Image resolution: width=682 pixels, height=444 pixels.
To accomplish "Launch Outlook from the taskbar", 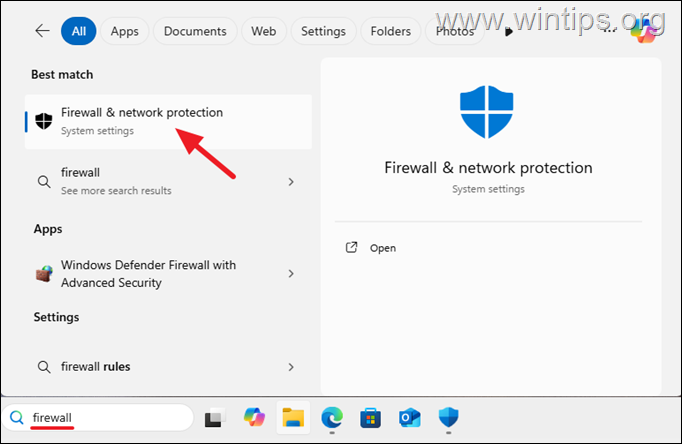I will click(x=410, y=418).
